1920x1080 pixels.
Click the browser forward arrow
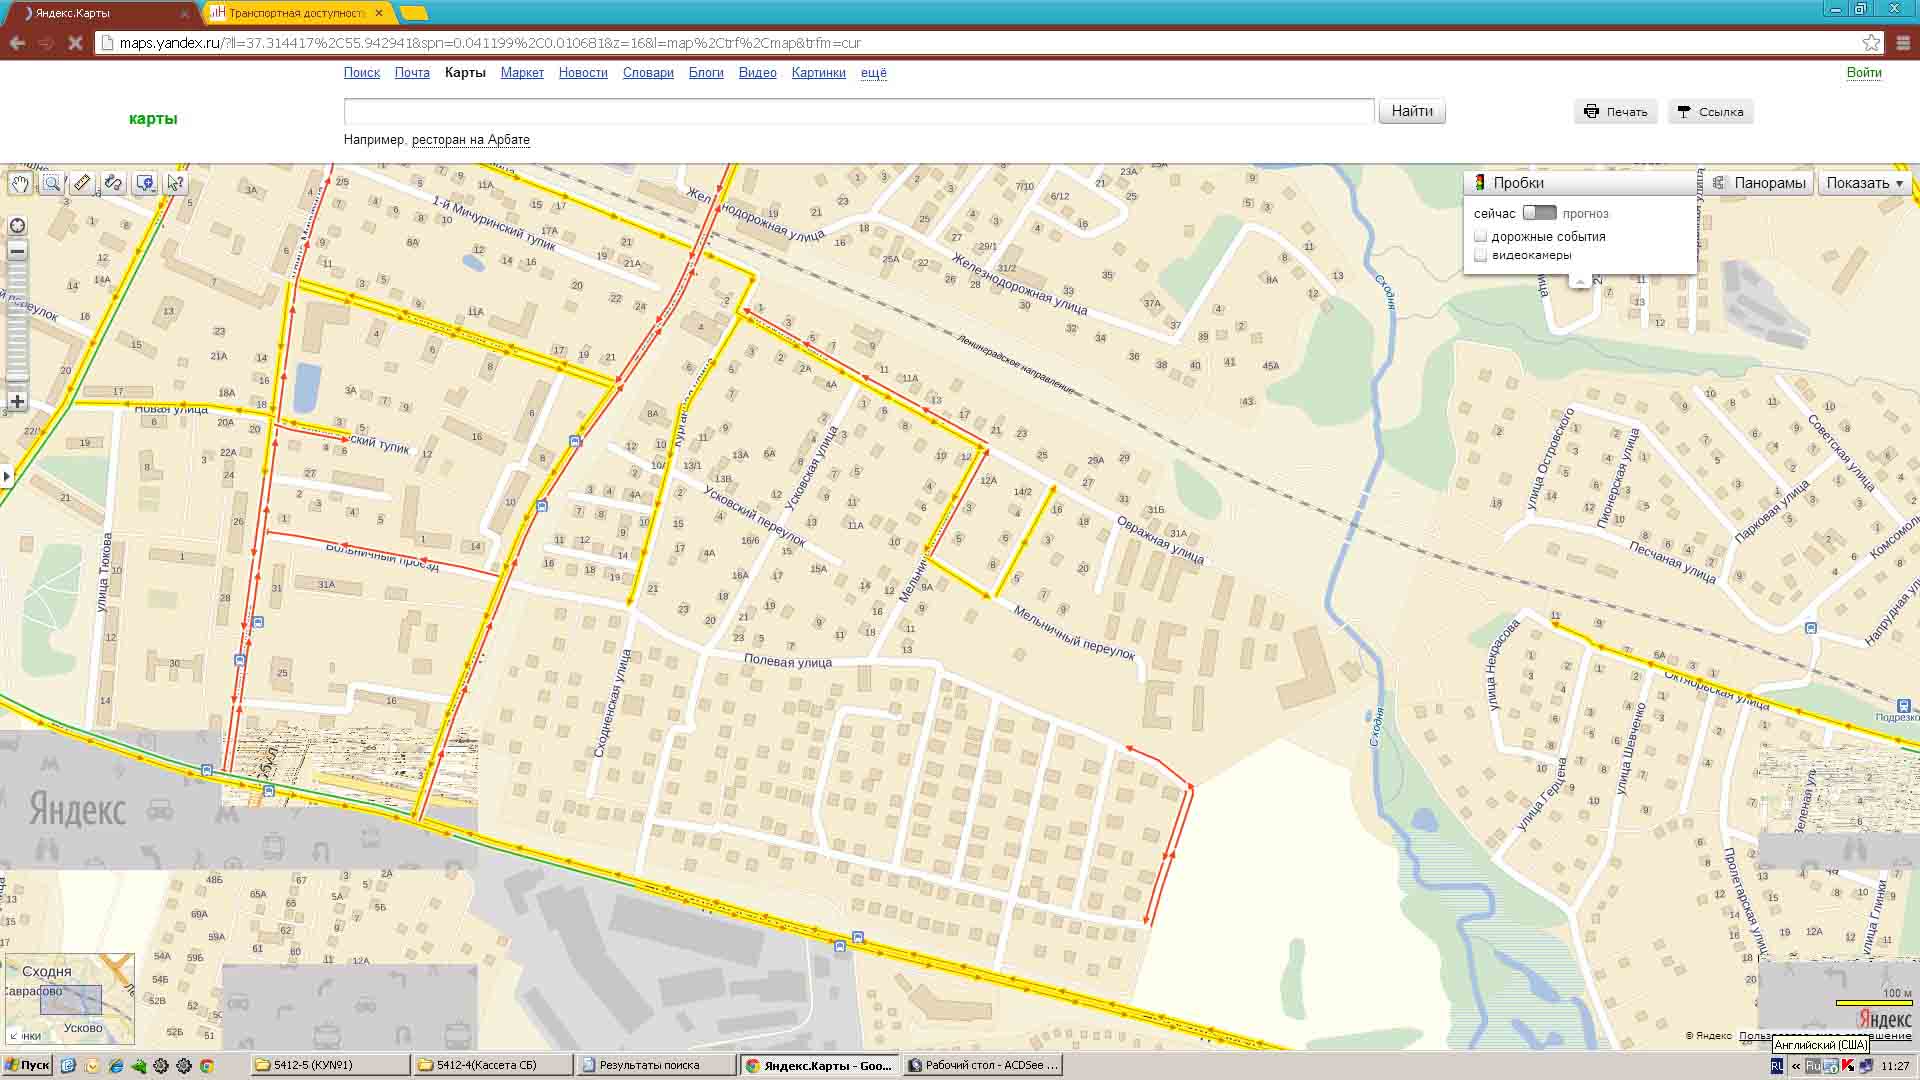point(46,43)
